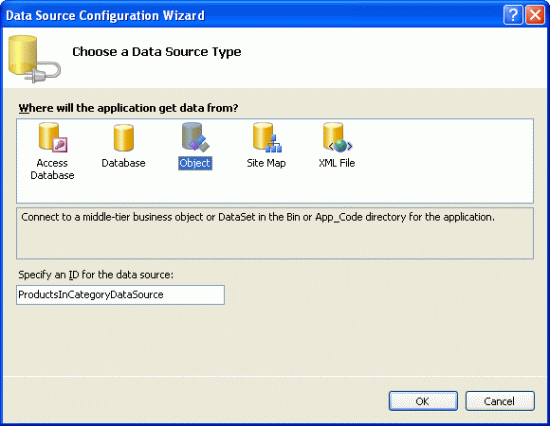Click the 'Site Map' text label
This screenshot has width=550, height=426.
click(266, 163)
